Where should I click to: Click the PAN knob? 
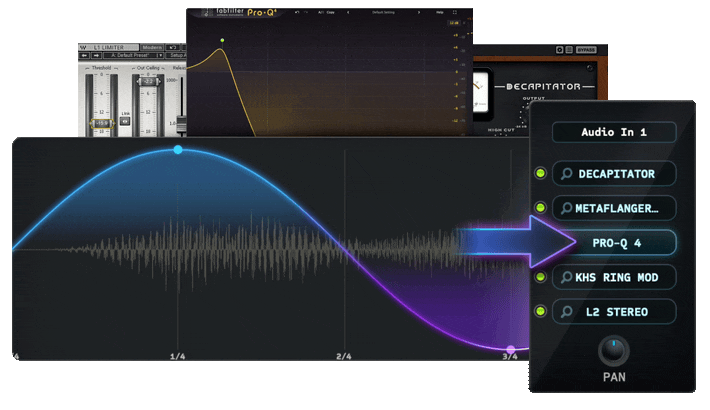point(614,351)
